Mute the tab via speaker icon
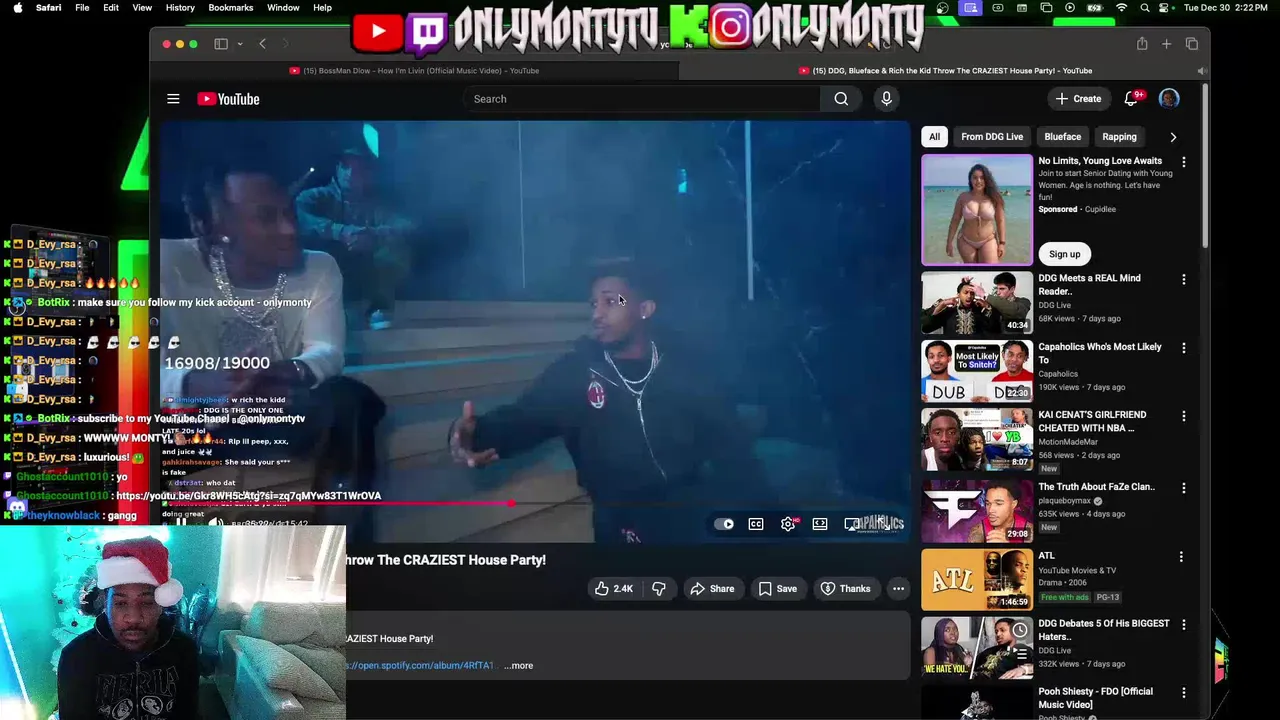This screenshot has height=720, width=1280. tap(1202, 71)
